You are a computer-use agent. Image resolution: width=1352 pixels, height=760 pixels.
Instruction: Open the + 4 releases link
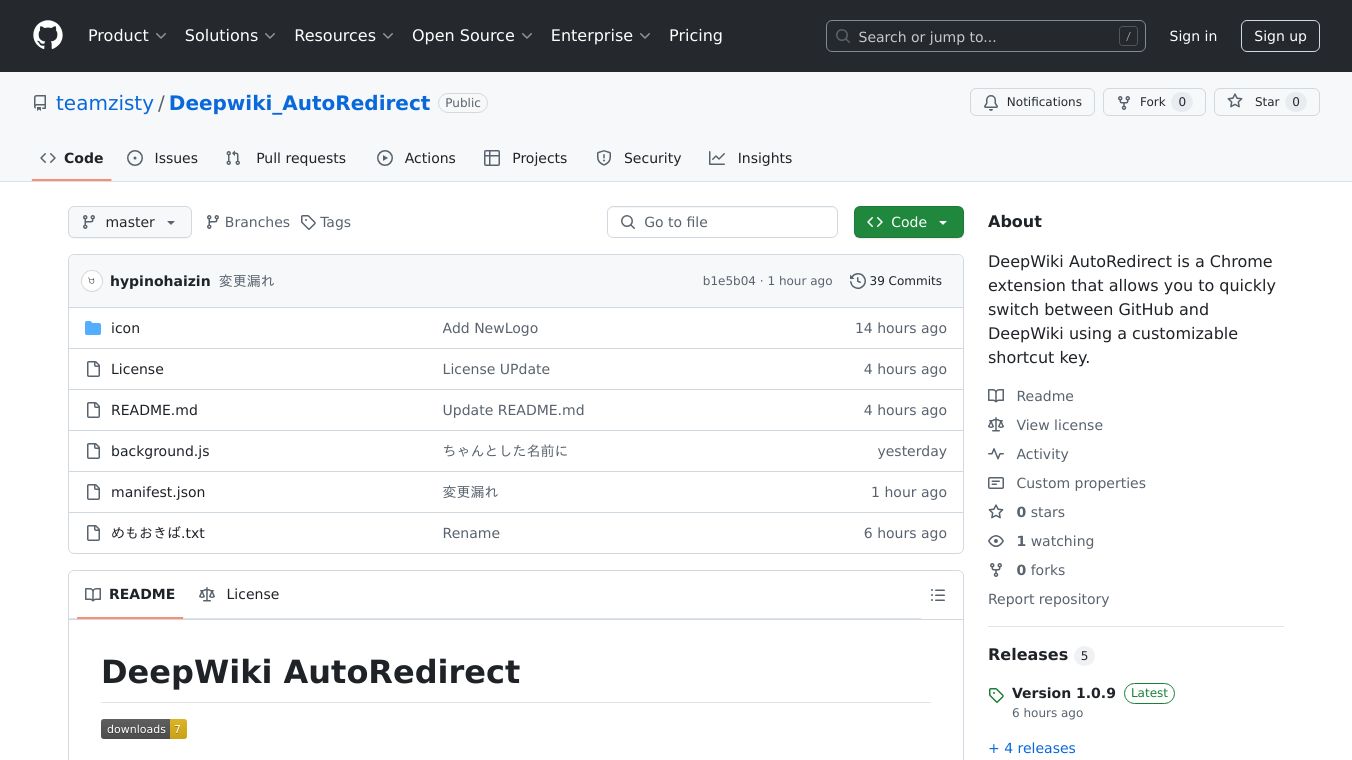(x=1032, y=748)
